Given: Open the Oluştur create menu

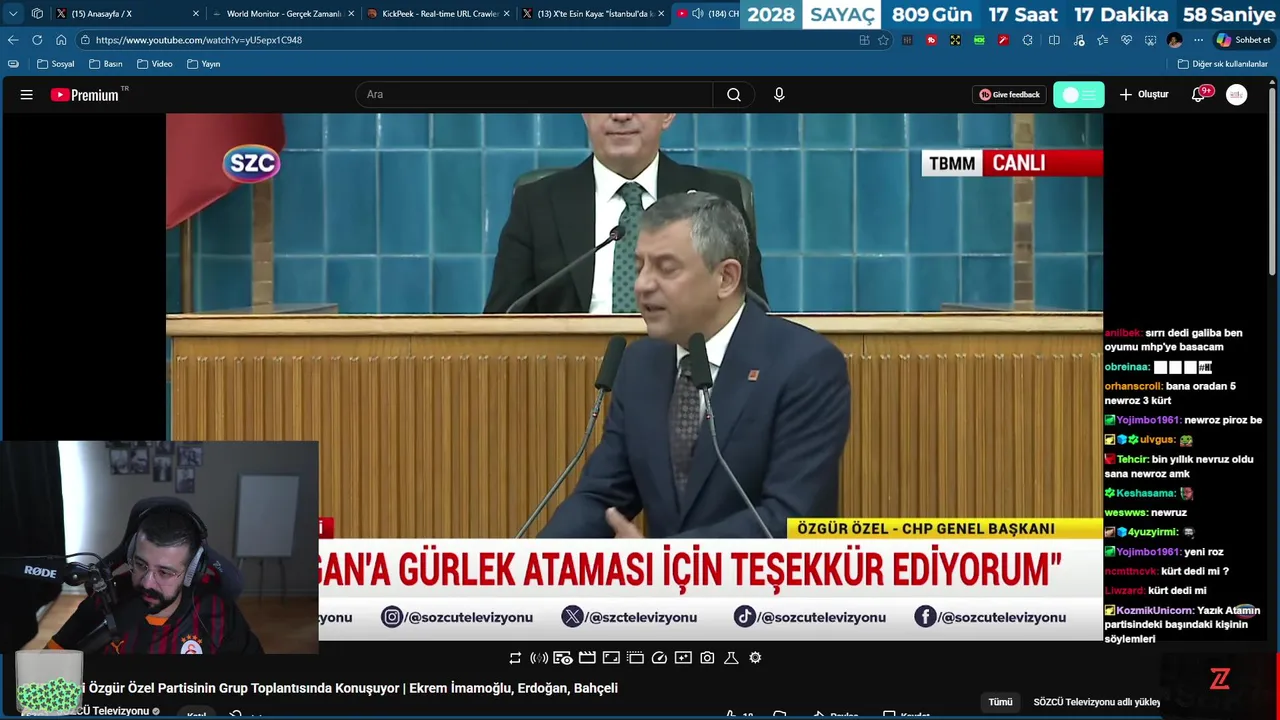Looking at the screenshot, I should 1144,94.
